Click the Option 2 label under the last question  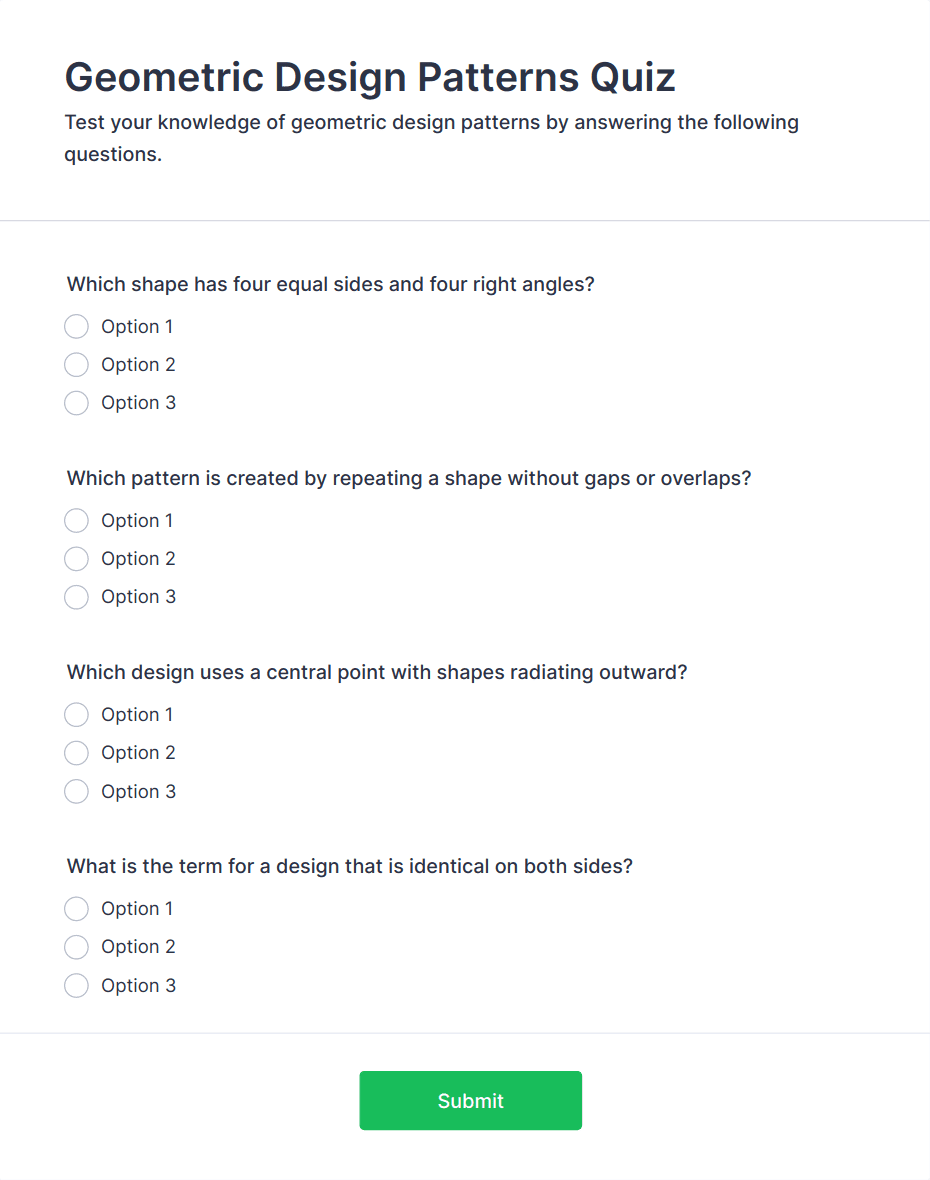pyautogui.click(x=138, y=946)
